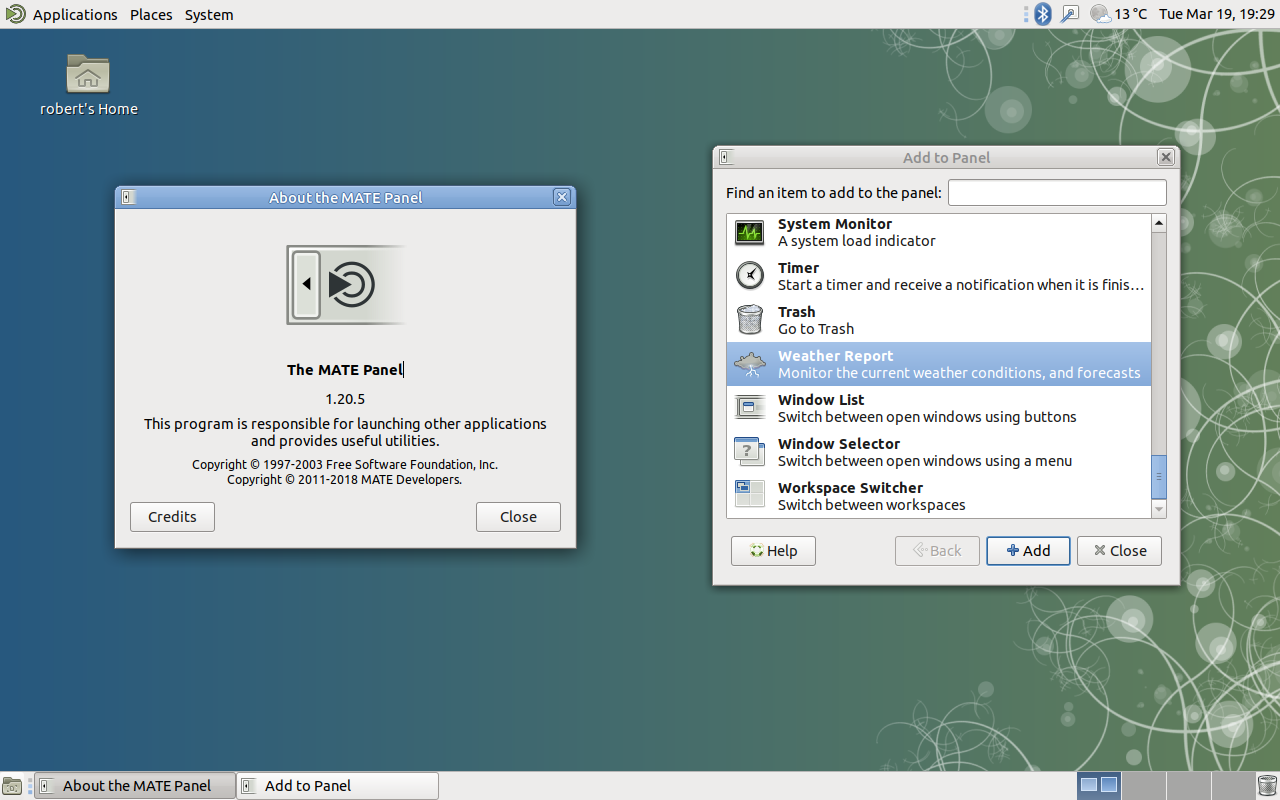Click the MATE Developers copyright line
The height and width of the screenshot is (800, 1280).
[345, 479]
